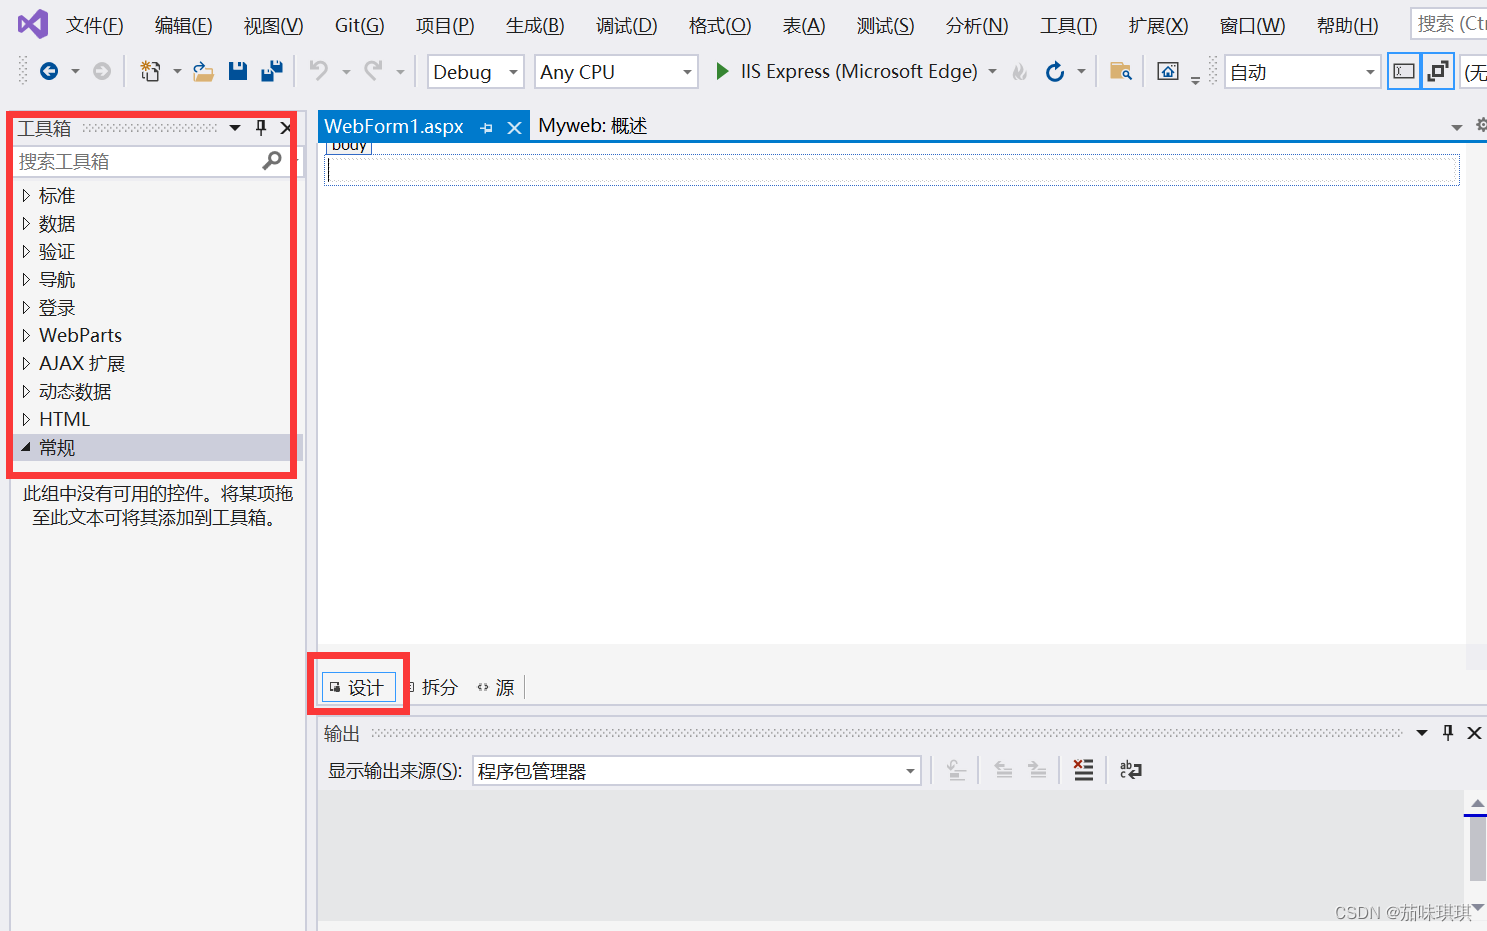Toggle word wrap in Output
This screenshot has height=931, width=1487.
click(1131, 769)
